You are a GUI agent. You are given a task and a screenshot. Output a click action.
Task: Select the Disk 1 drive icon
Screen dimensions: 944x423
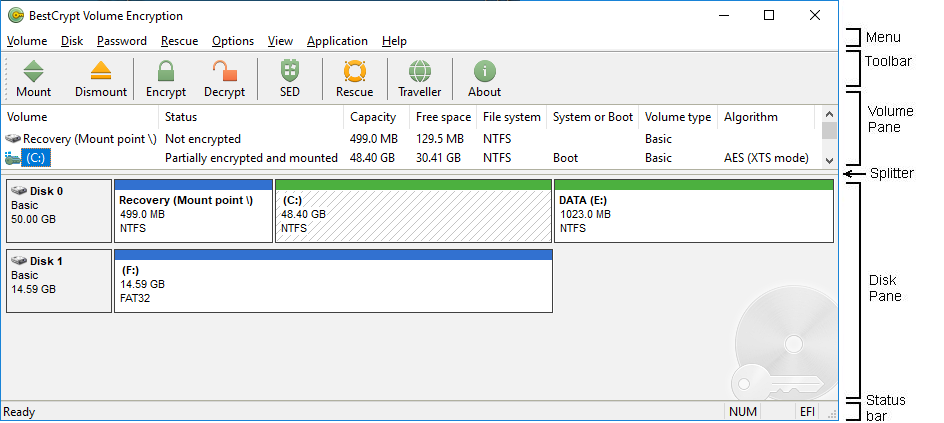pyautogui.click(x=19, y=261)
